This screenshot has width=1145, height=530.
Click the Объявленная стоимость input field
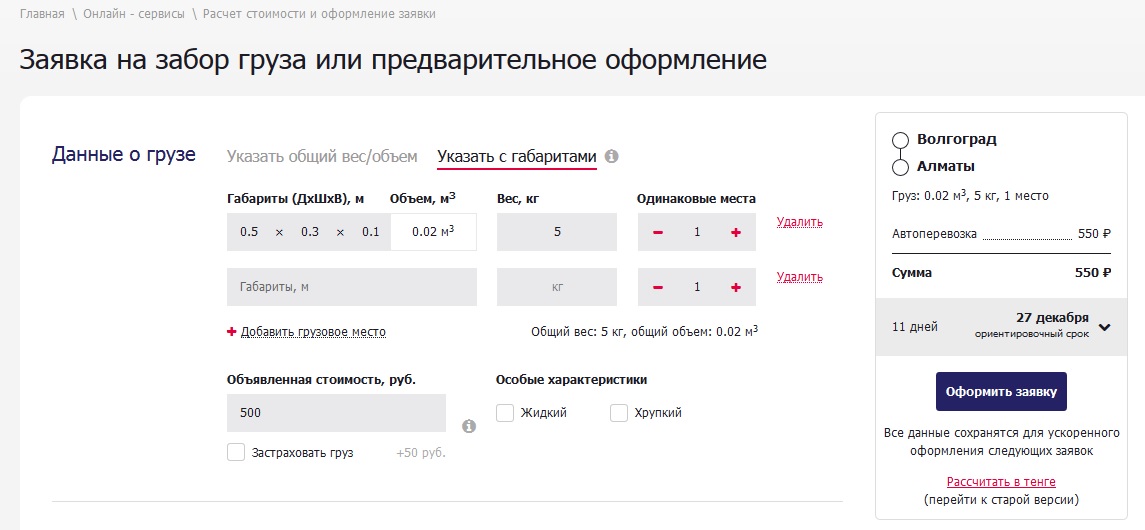[x=336, y=413]
